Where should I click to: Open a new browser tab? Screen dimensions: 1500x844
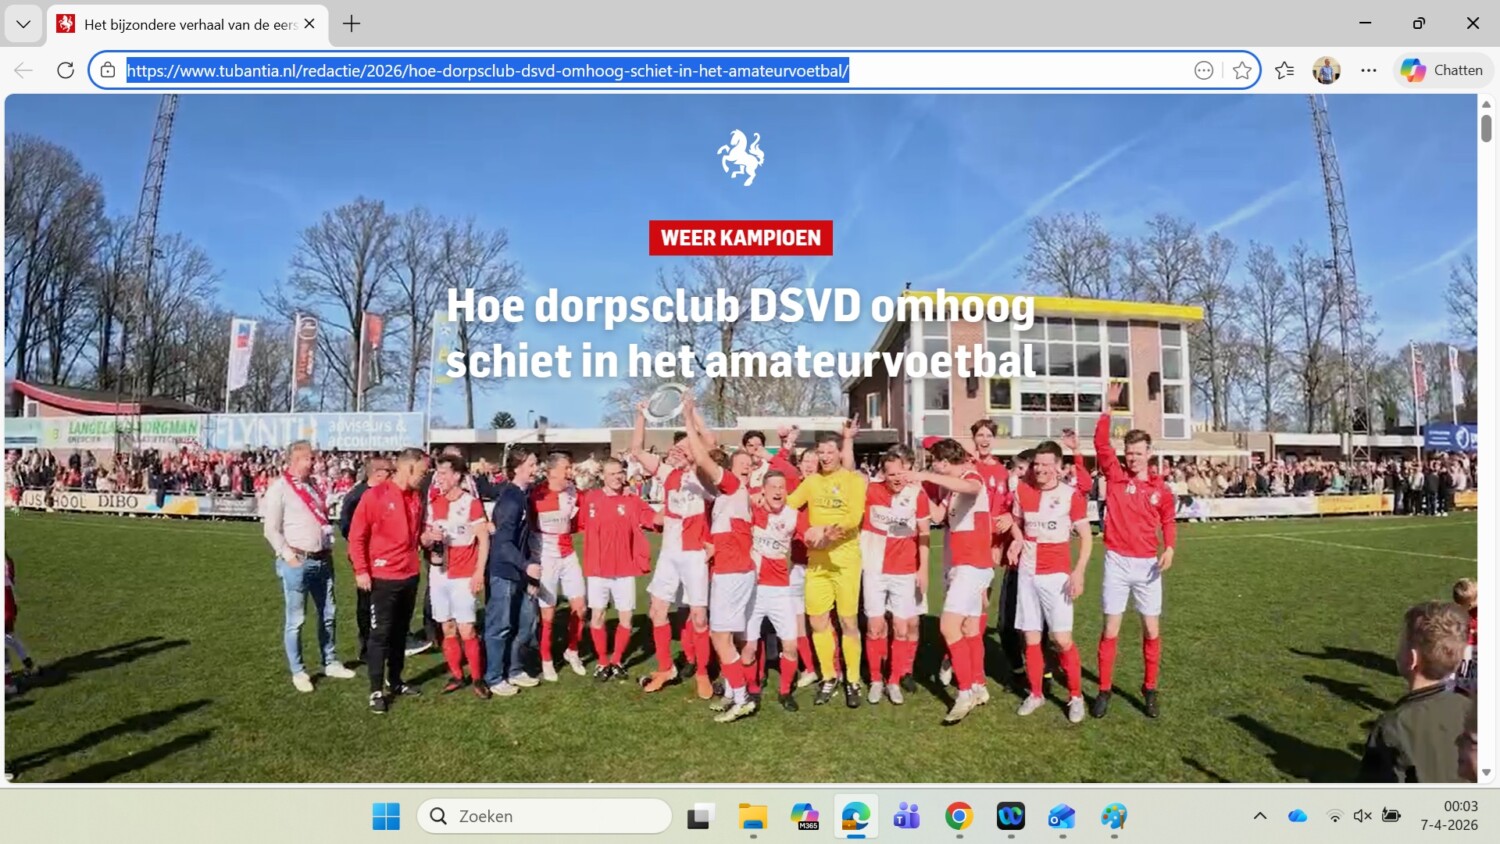coord(351,24)
